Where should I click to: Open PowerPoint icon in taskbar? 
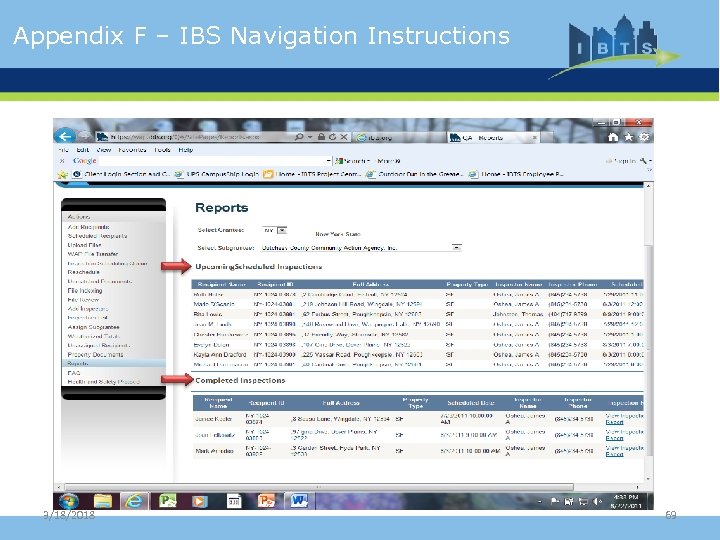click(x=266, y=501)
